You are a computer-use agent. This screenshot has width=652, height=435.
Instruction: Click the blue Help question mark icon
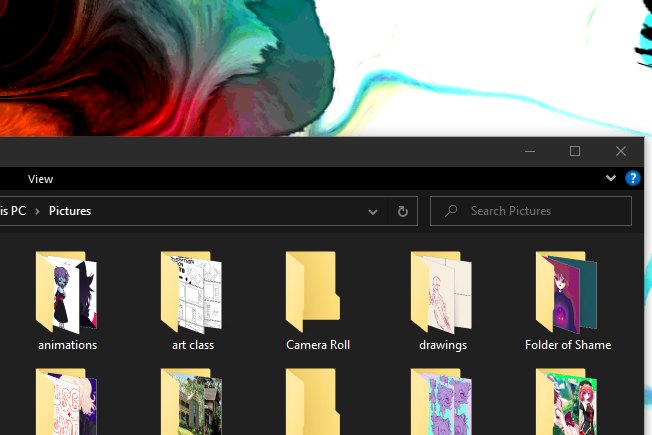pos(632,179)
